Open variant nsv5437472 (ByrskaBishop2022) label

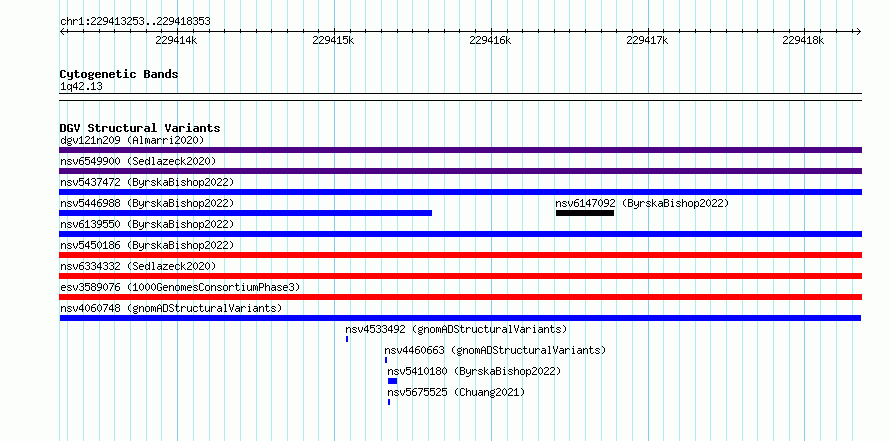point(147,182)
